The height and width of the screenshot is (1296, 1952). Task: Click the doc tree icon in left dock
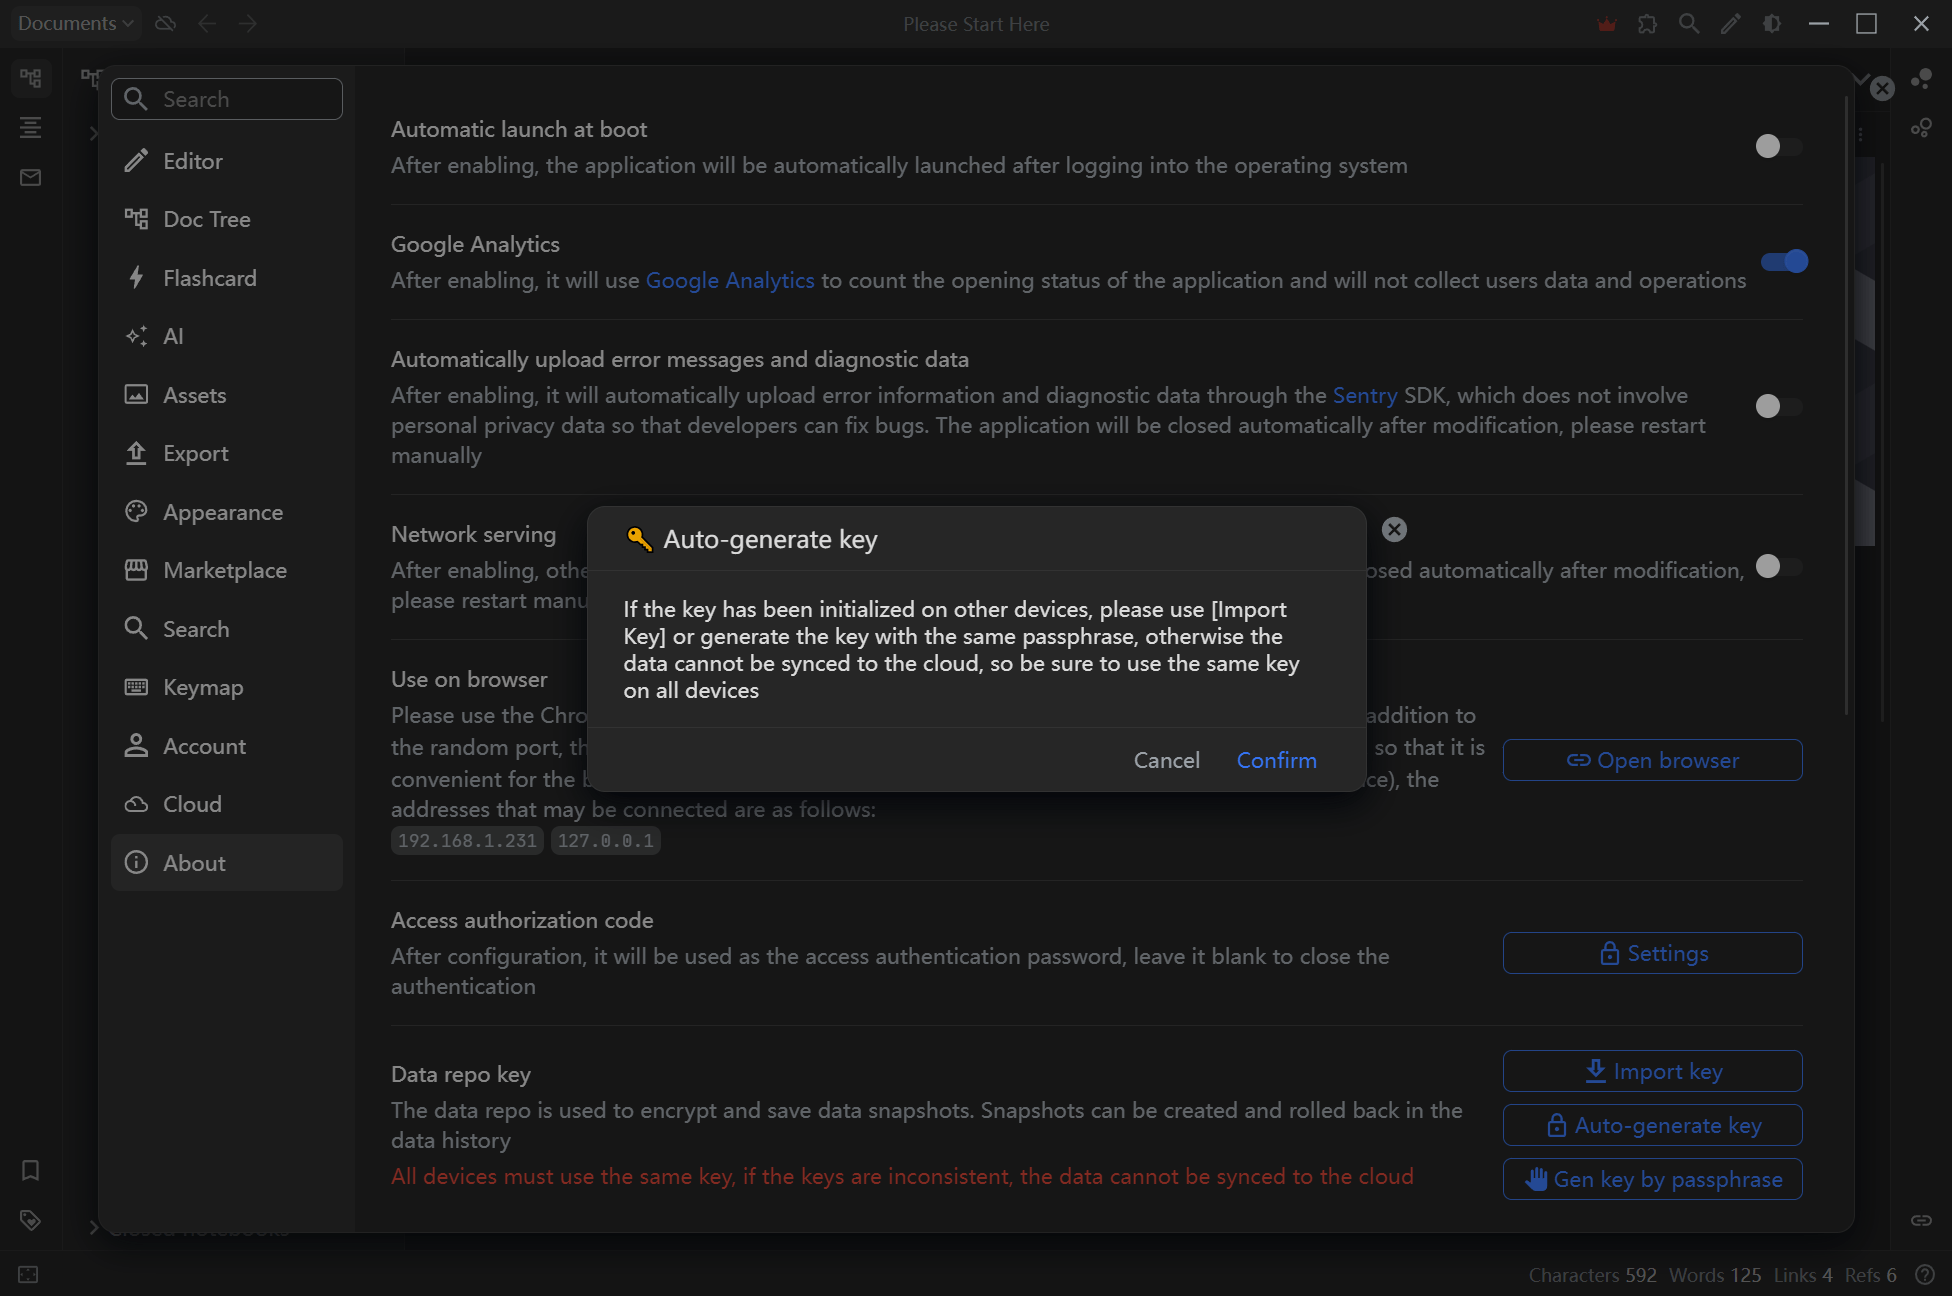30,78
